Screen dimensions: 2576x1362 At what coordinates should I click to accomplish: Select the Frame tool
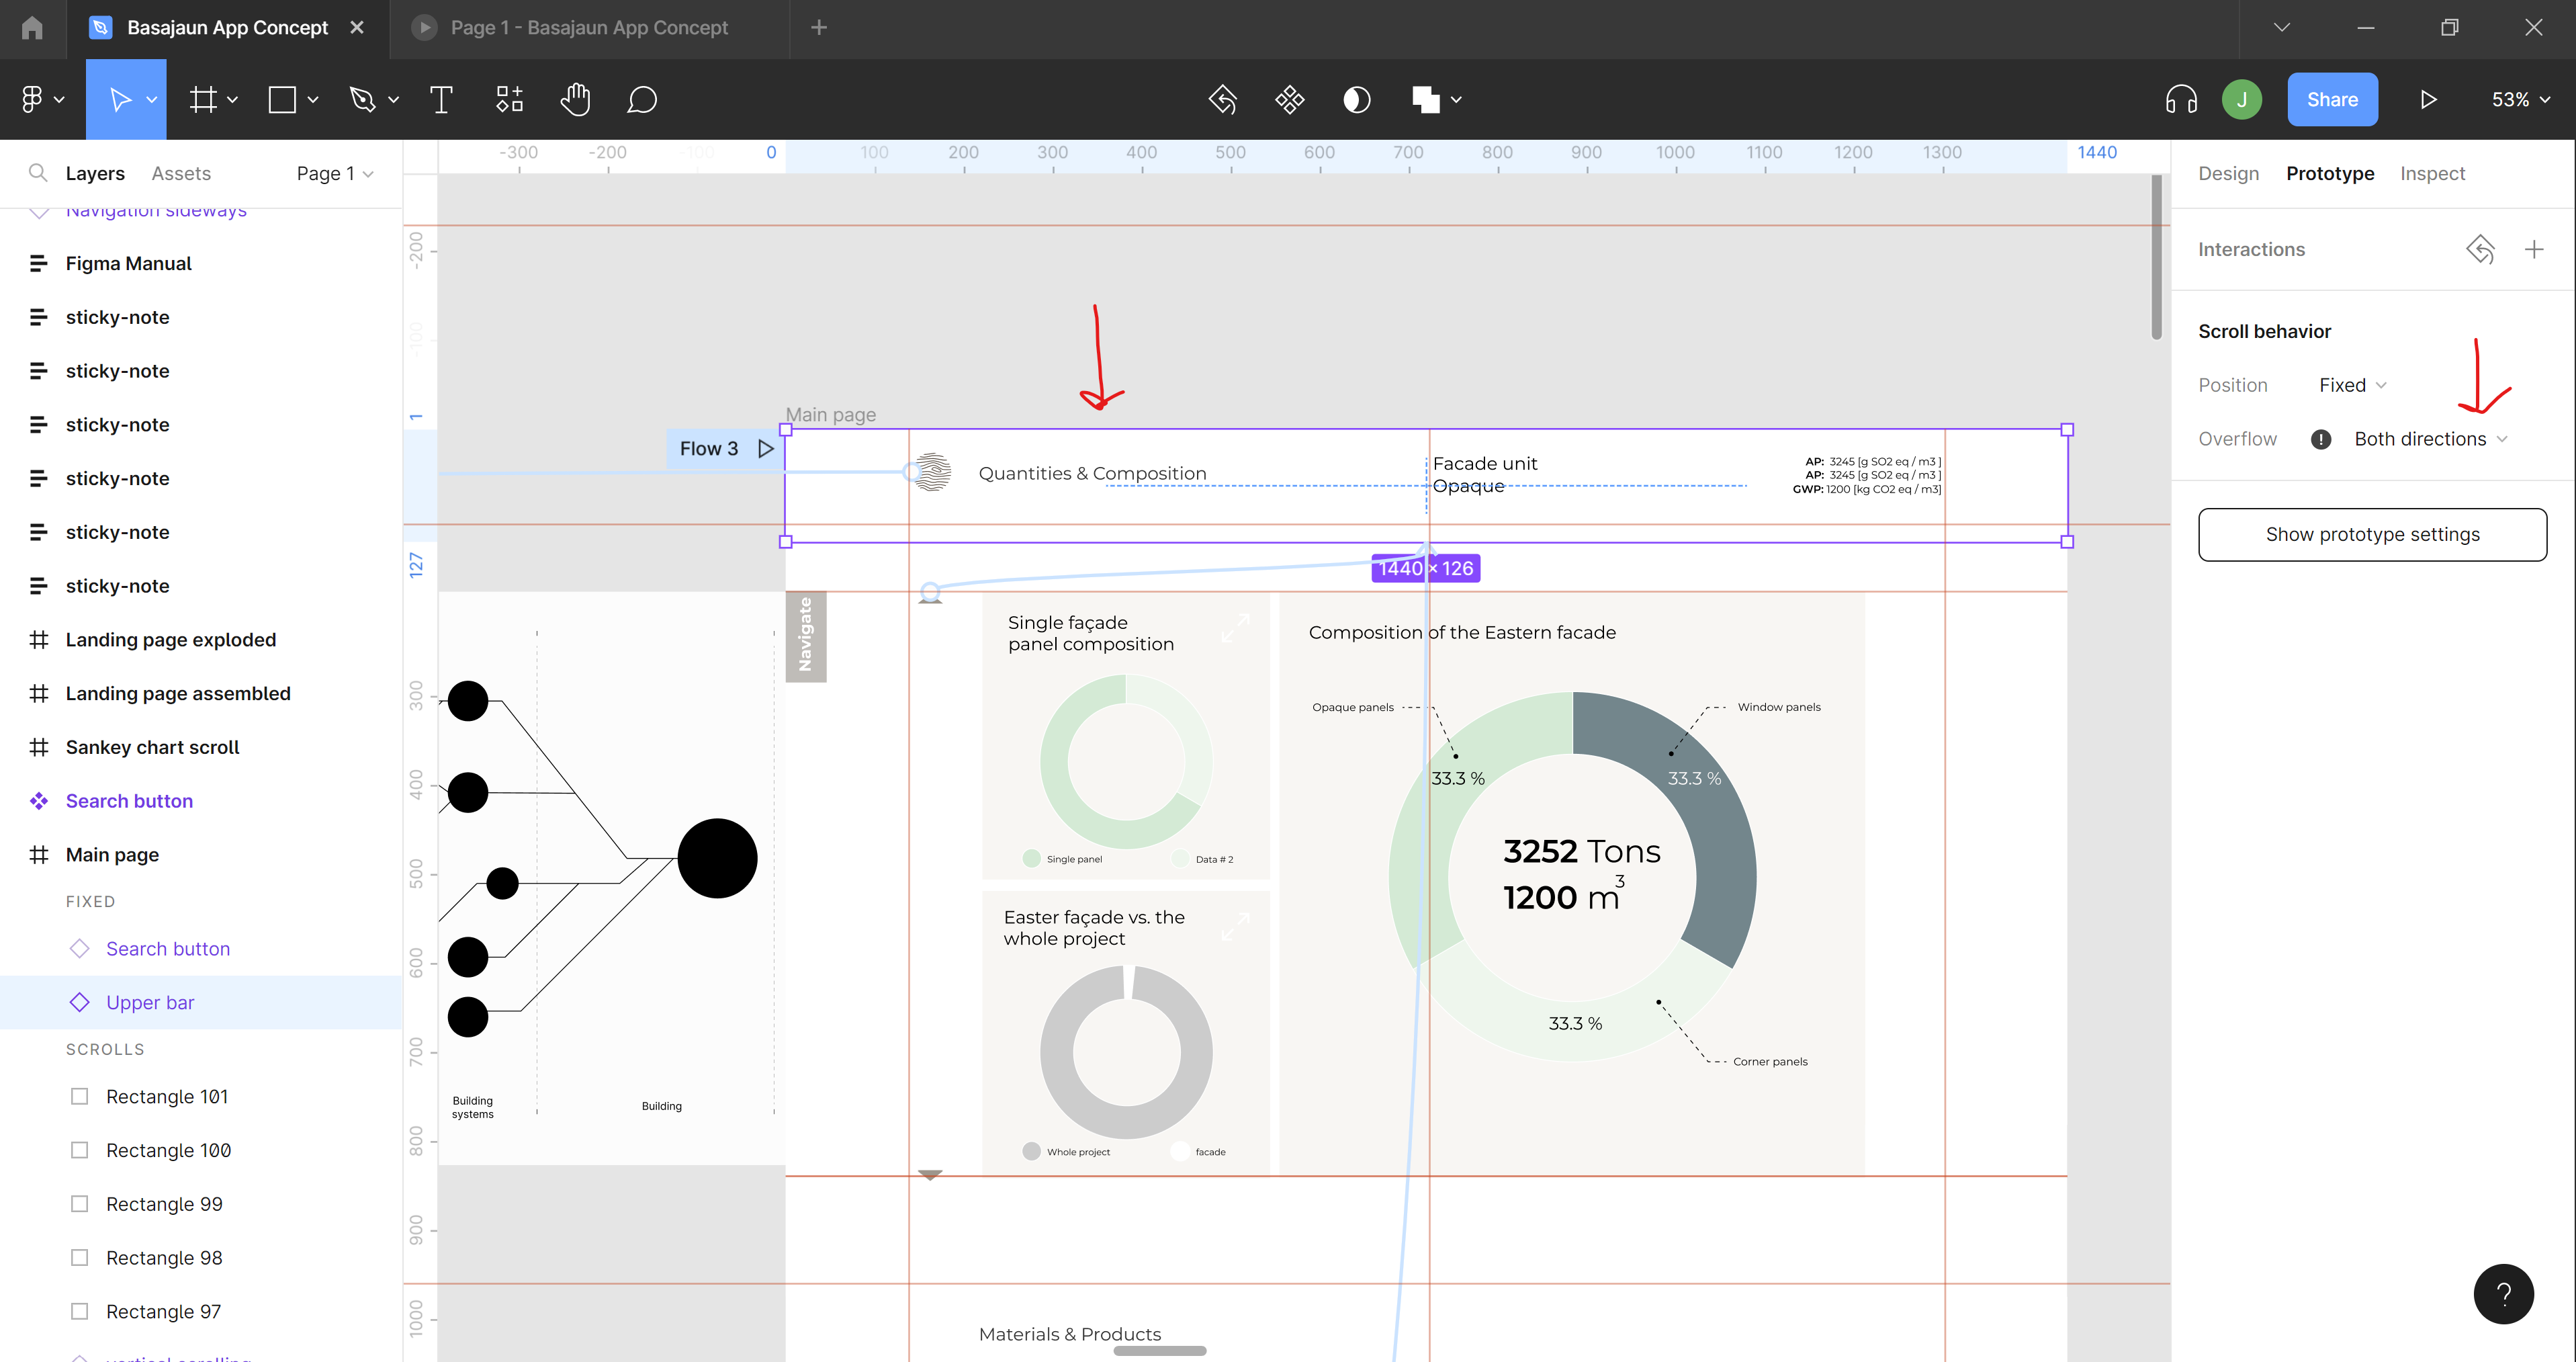(204, 99)
